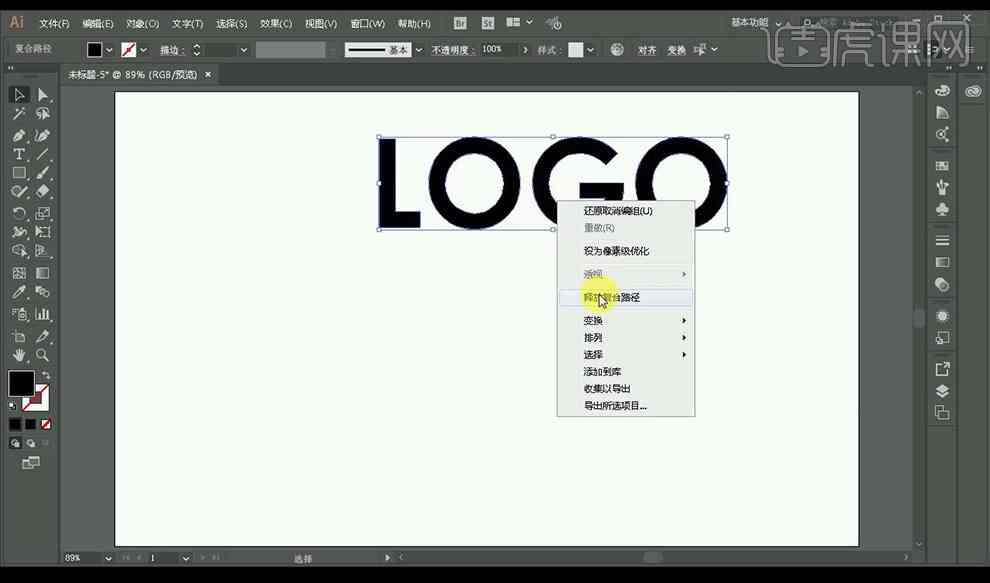990x583 pixels.
Task: Open the 效果(C) menu
Action: pos(276,23)
